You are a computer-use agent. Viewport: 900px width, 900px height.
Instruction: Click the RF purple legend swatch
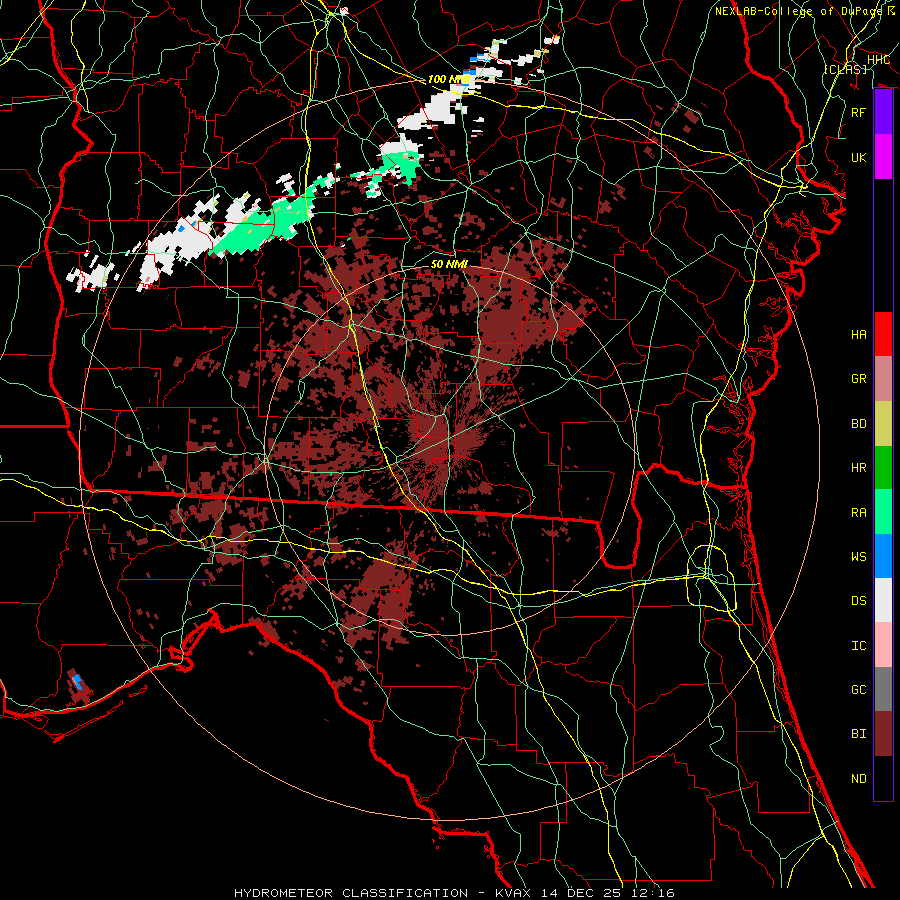coord(883,112)
